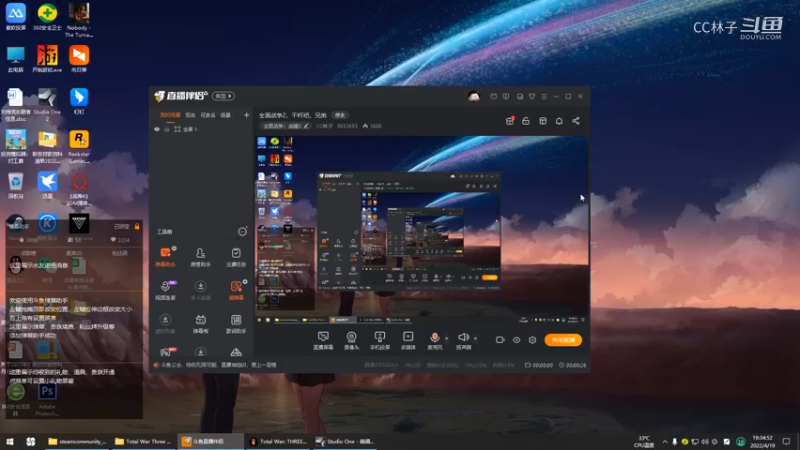
Task: Switch the 模式 mode pill beside logo
Action: pos(223,96)
